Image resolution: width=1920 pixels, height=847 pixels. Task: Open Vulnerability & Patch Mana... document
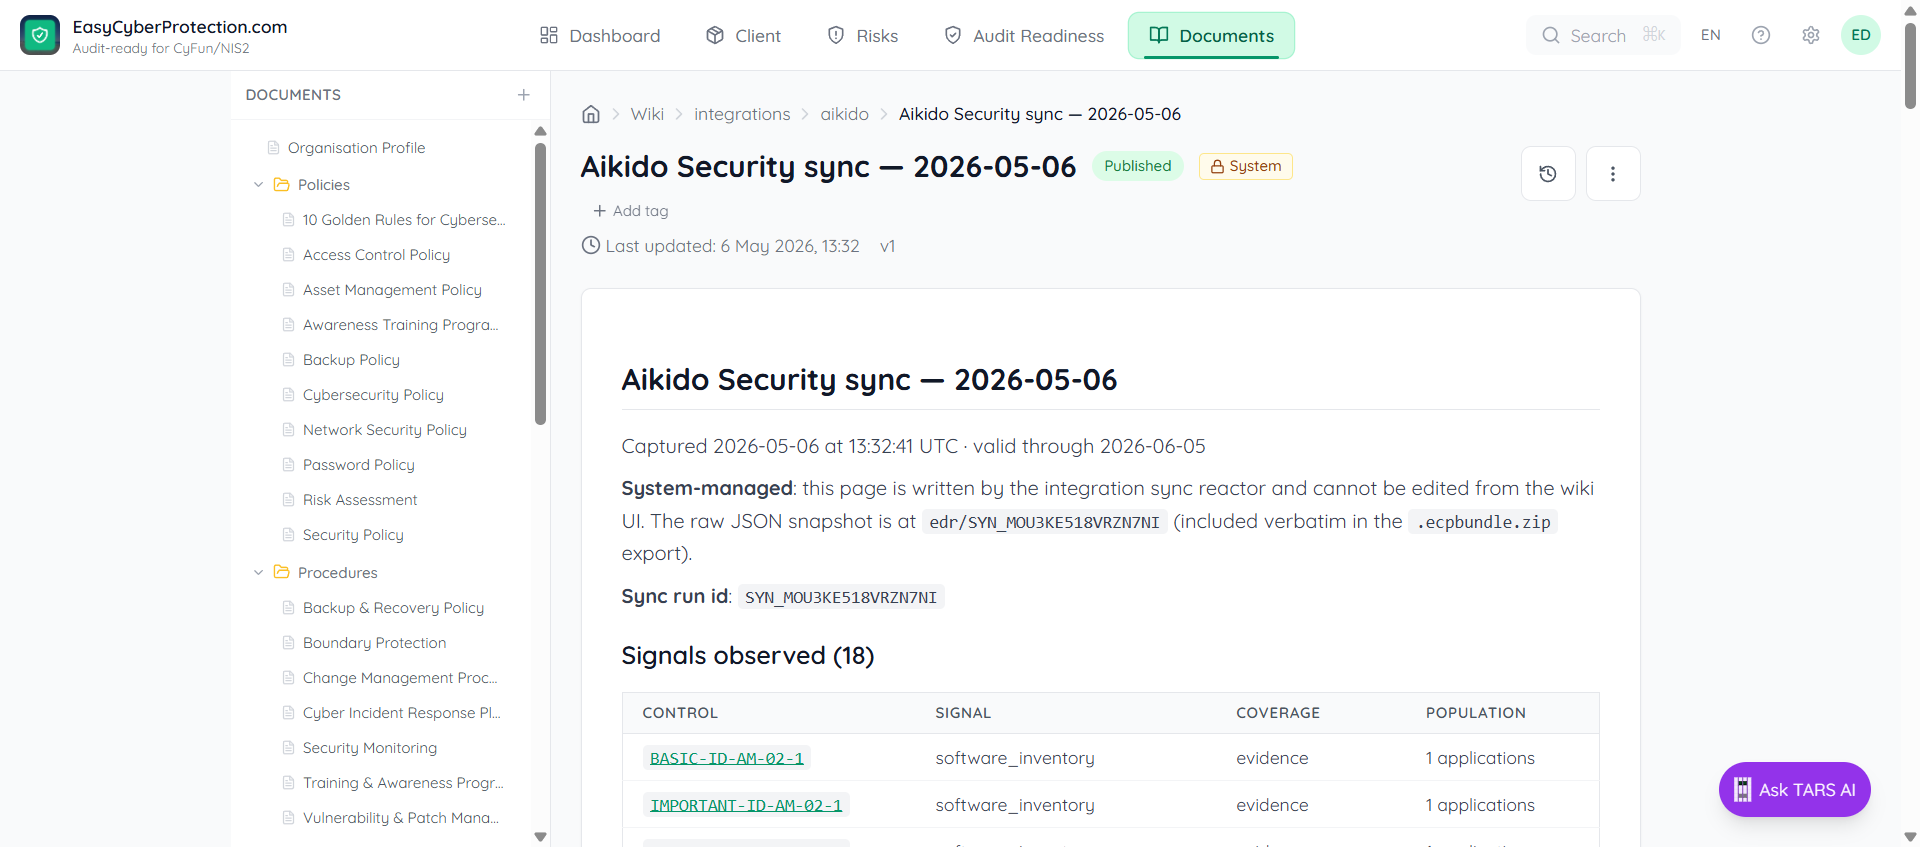point(400,818)
